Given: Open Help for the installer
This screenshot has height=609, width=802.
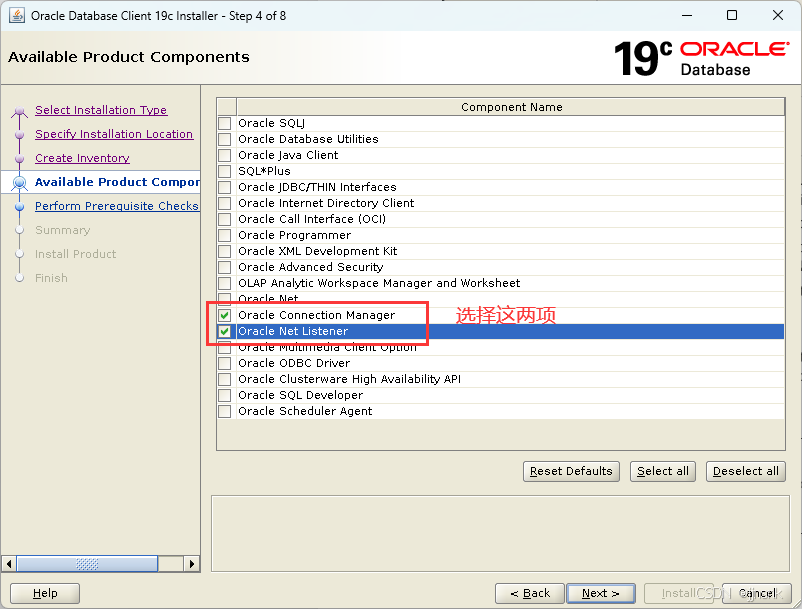Looking at the screenshot, I should 45,593.
